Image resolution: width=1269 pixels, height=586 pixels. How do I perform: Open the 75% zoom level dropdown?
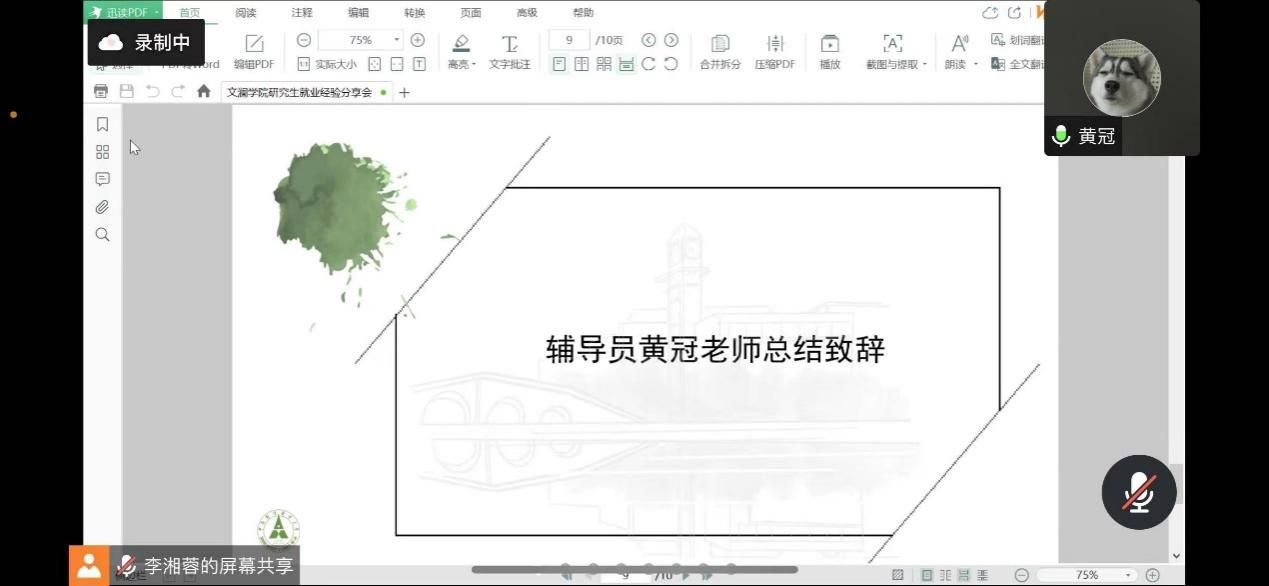coord(397,40)
